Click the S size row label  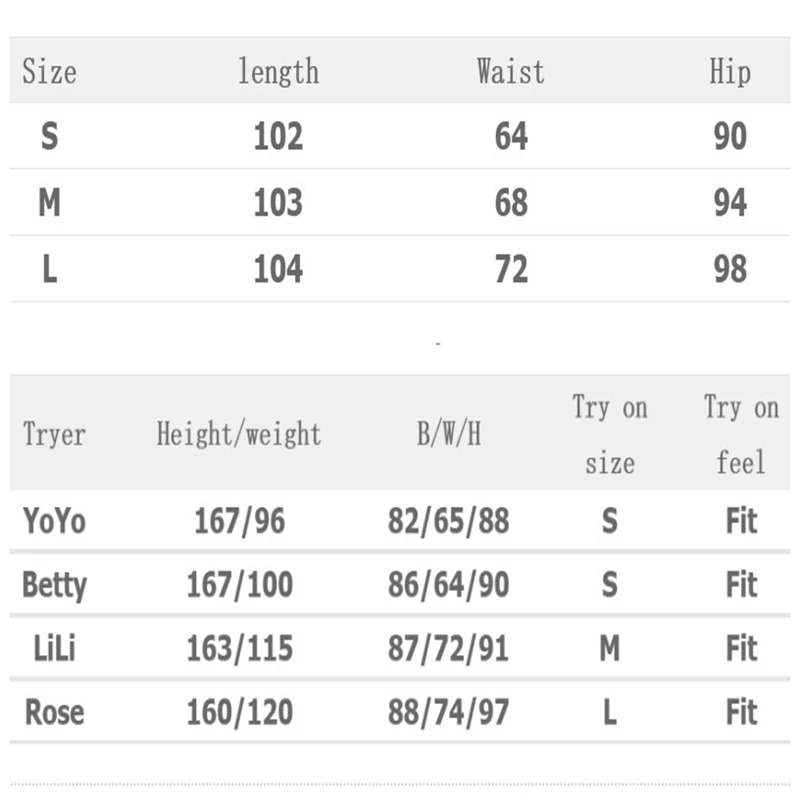[49, 136]
